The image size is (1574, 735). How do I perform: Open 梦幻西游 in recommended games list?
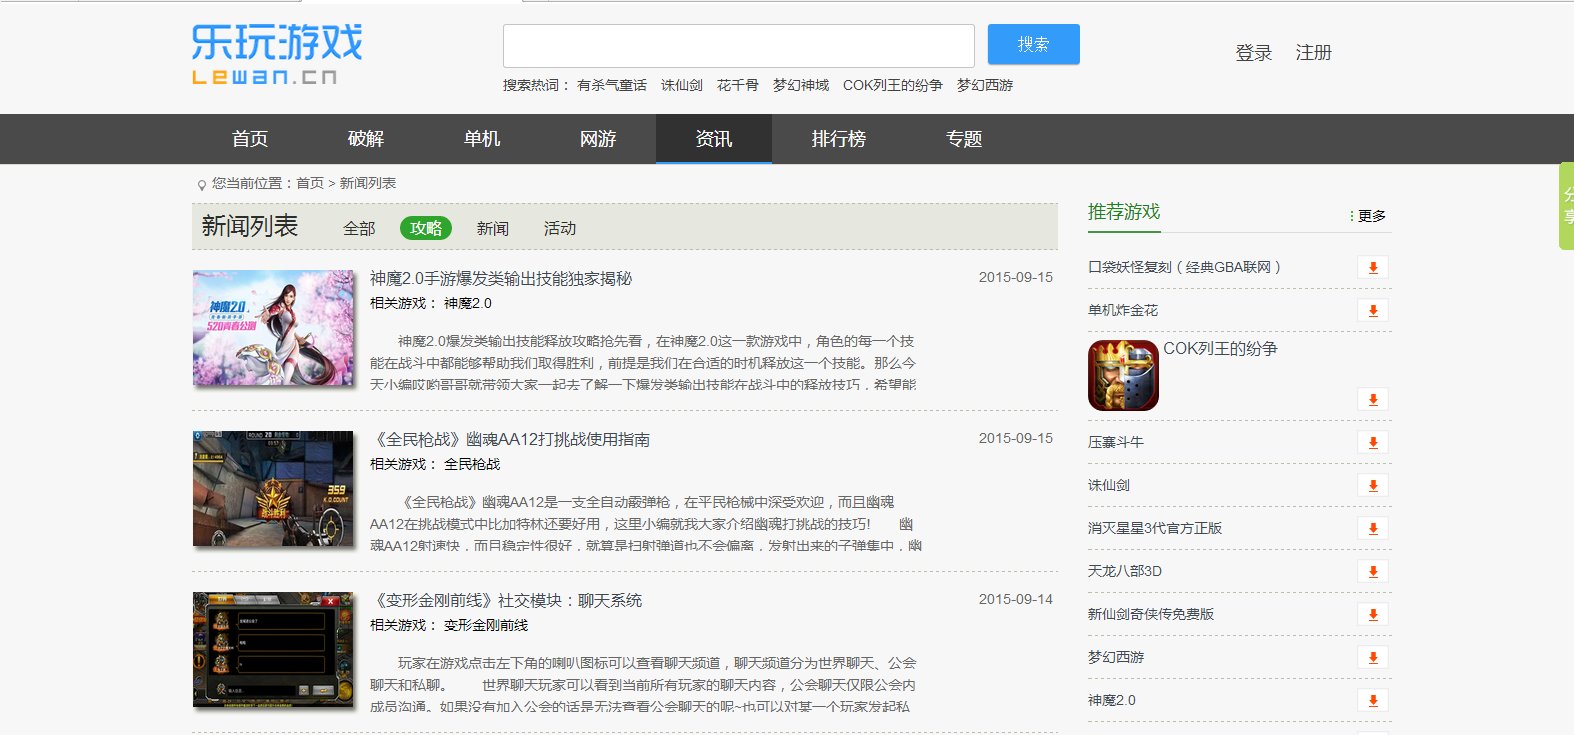[x=1116, y=657]
